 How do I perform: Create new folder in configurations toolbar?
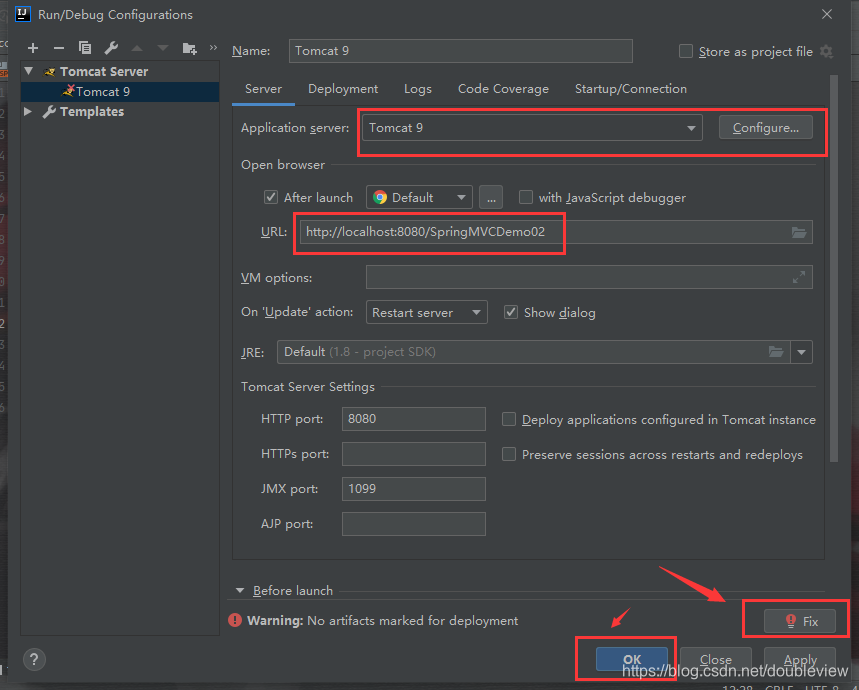pyautogui.click(x=190, y=48)
